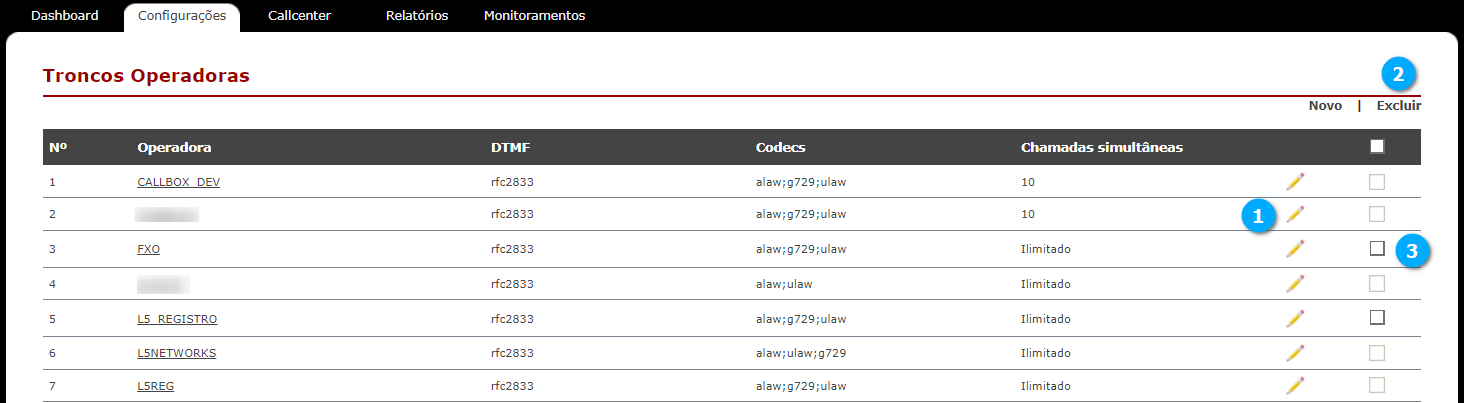Tick the L5_REGISTRO row checkbox
This screenshot has height=403, width=1464.
pos(1377,317)
